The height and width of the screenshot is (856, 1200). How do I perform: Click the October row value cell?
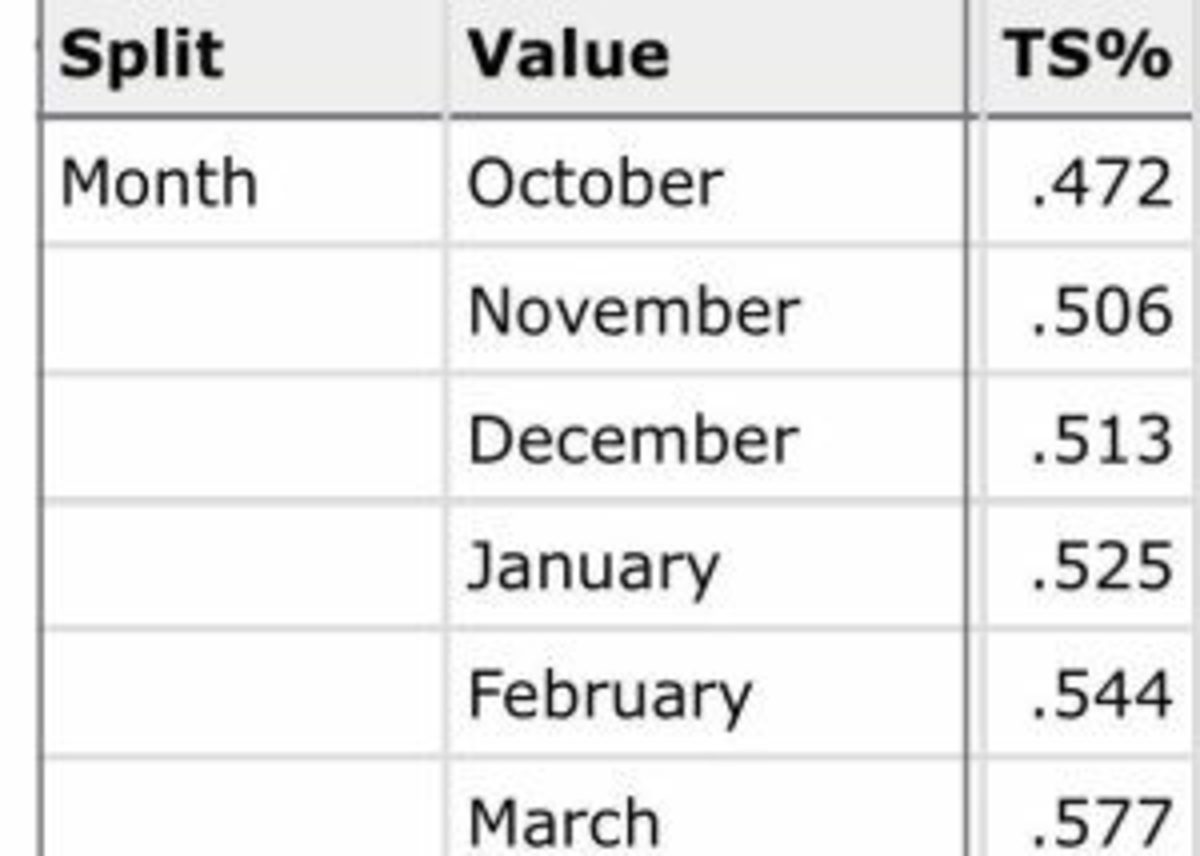pos(595,184)
